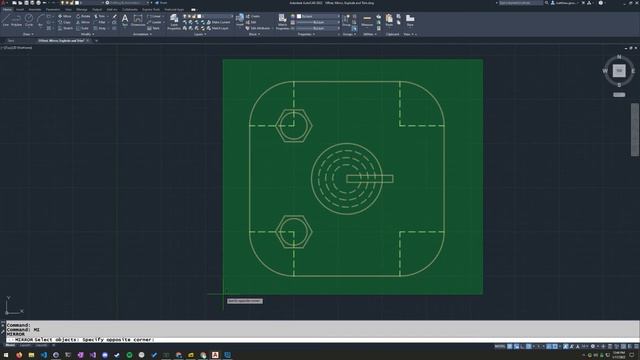Screen dimensions: 640x360
Task: Click the Copy command in Modify panel
Action: (64, 22)
